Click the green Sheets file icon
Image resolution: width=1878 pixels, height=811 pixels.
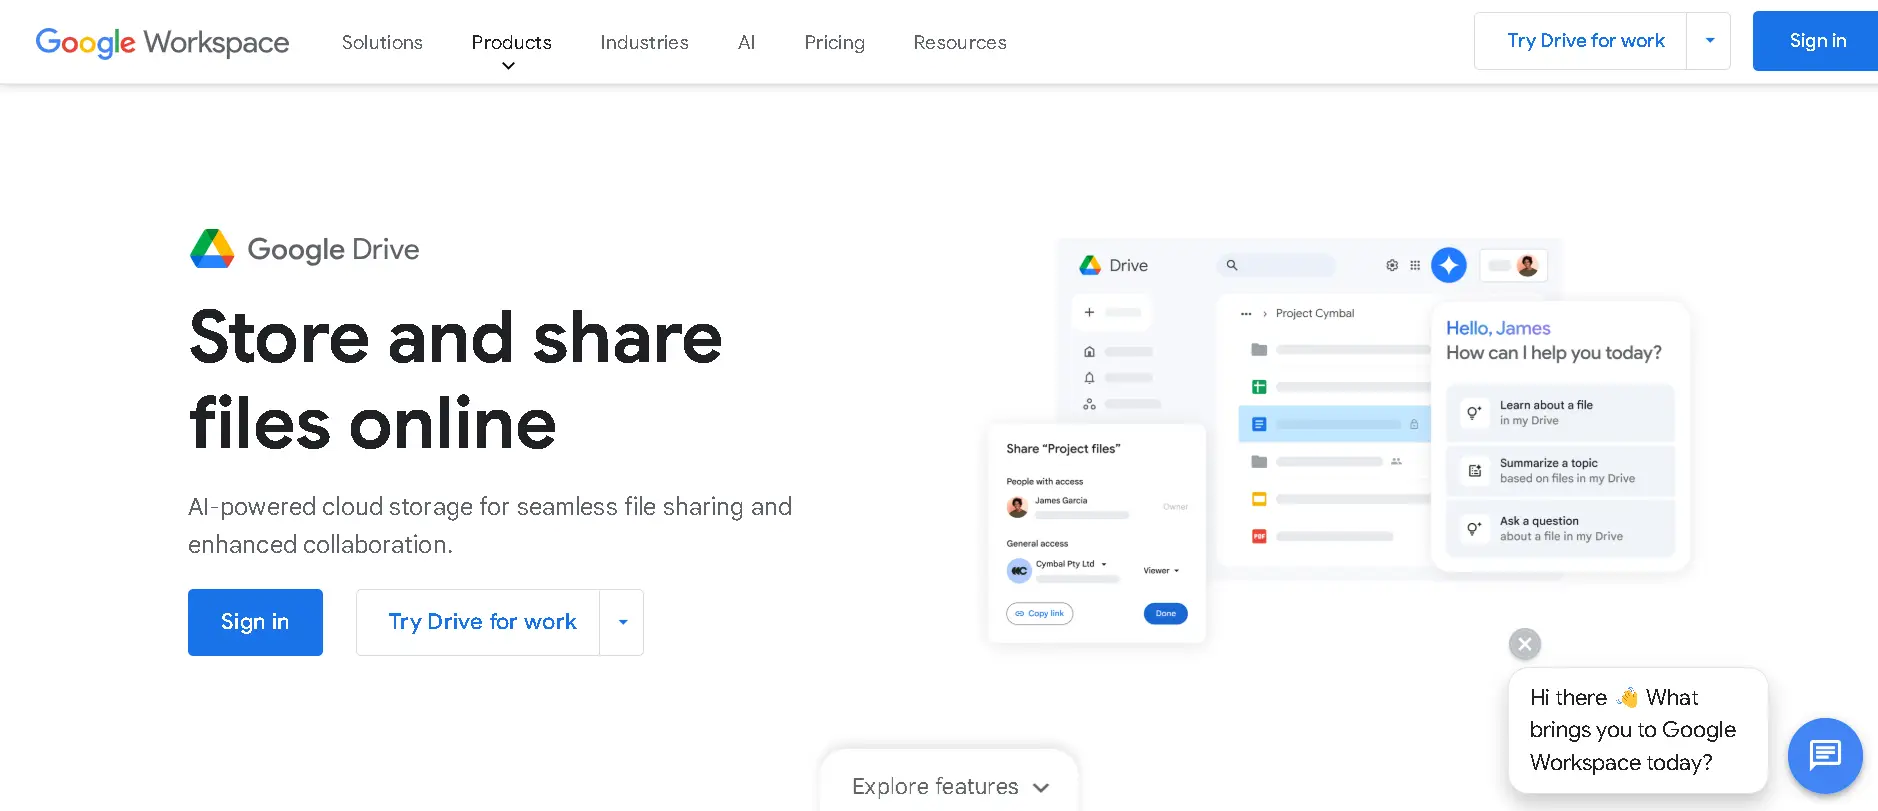click(1259, 387)
